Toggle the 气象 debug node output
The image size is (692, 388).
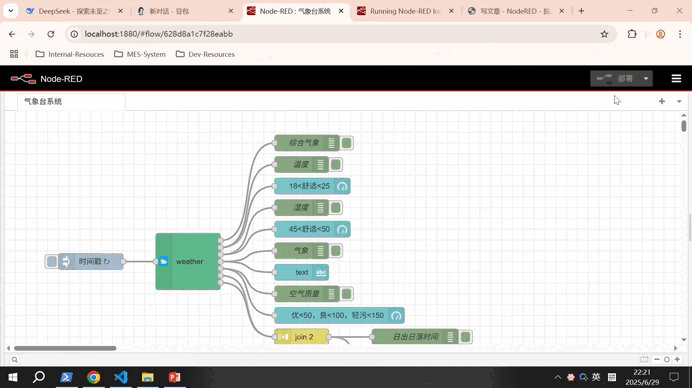coord(336,251)
